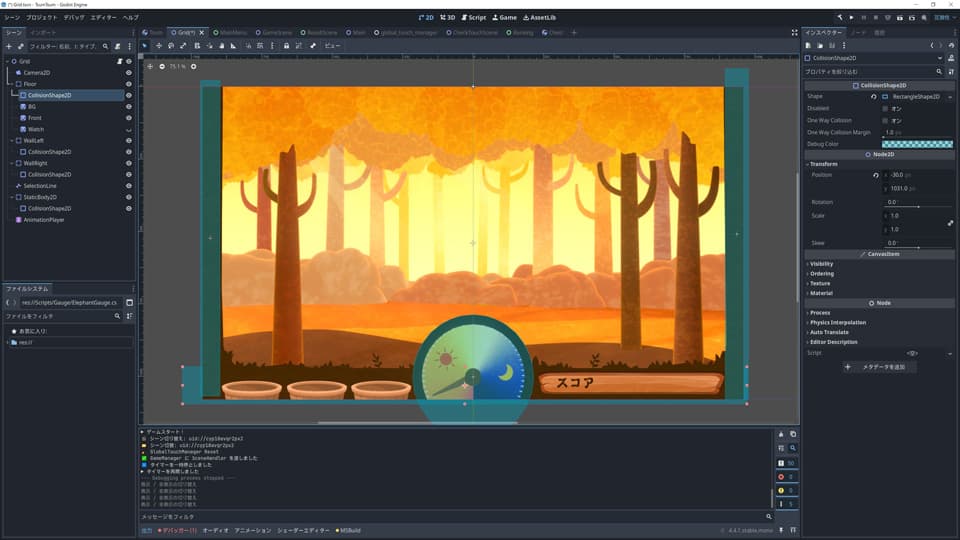Open inspector object history icon
Screen dimensions: 960x540
951,46
